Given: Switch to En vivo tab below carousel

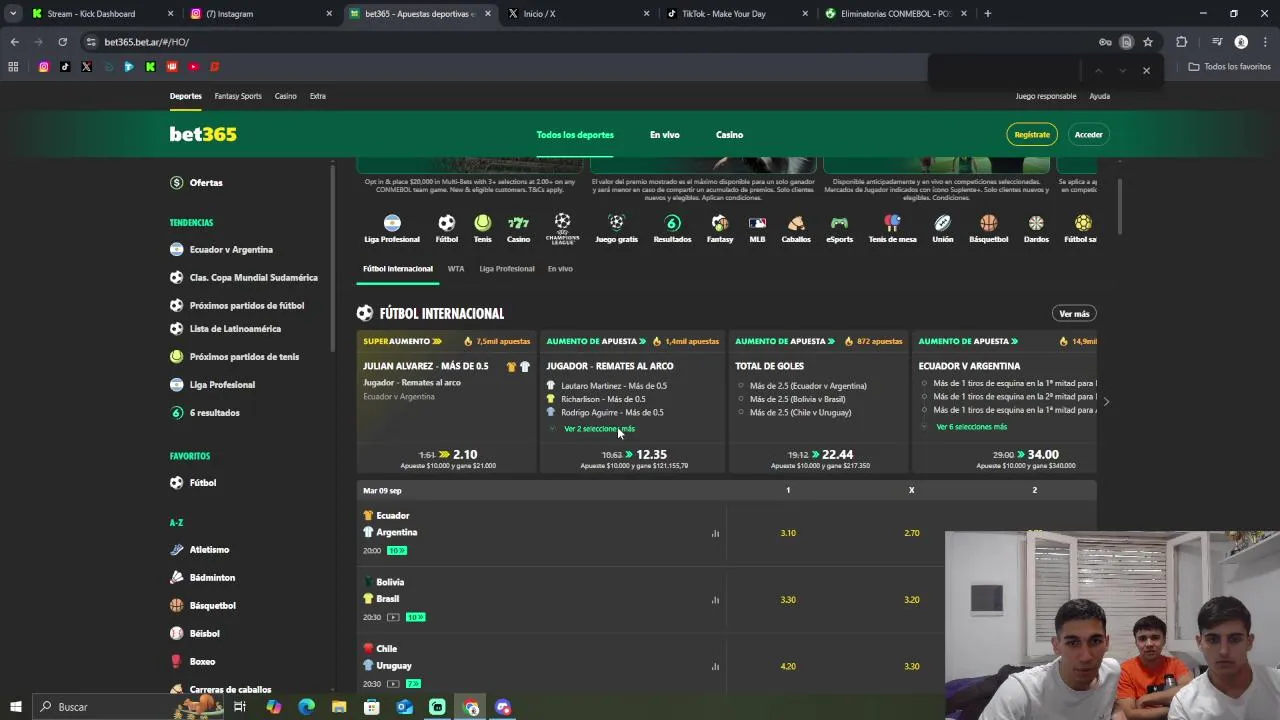Looking at the screenshot, I should click(560, 269).
